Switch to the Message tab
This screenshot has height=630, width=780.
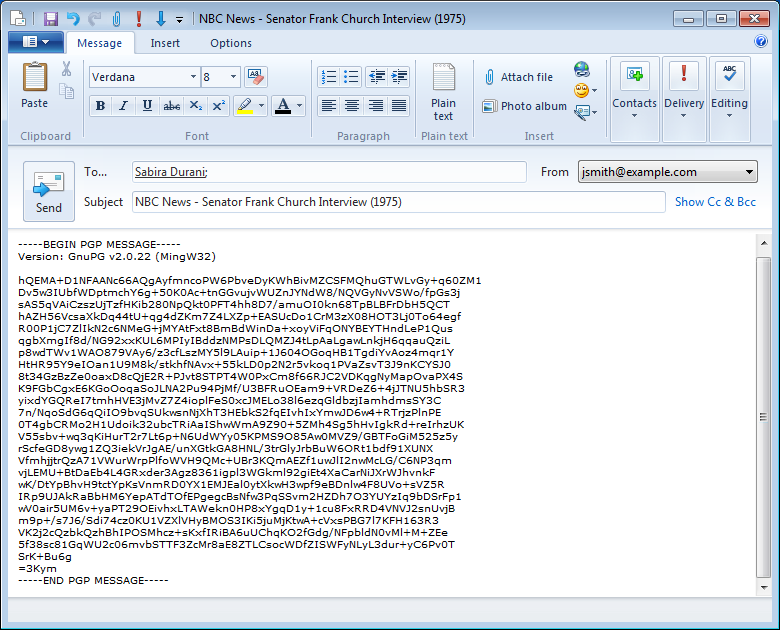99,43
